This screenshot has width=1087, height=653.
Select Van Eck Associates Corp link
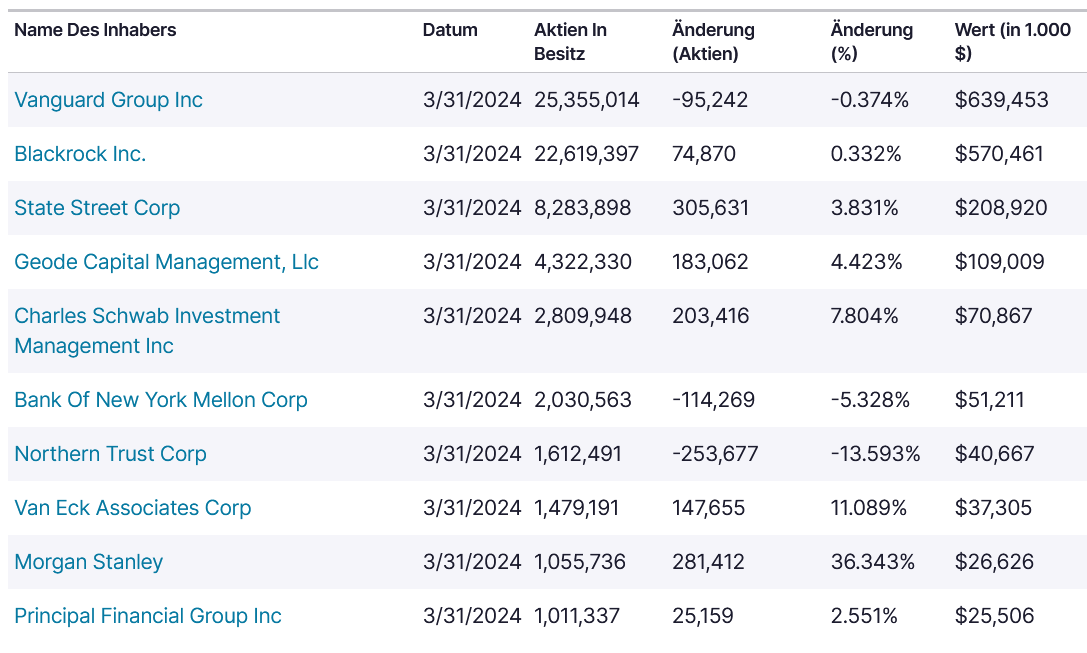click(x=132, y=508)
